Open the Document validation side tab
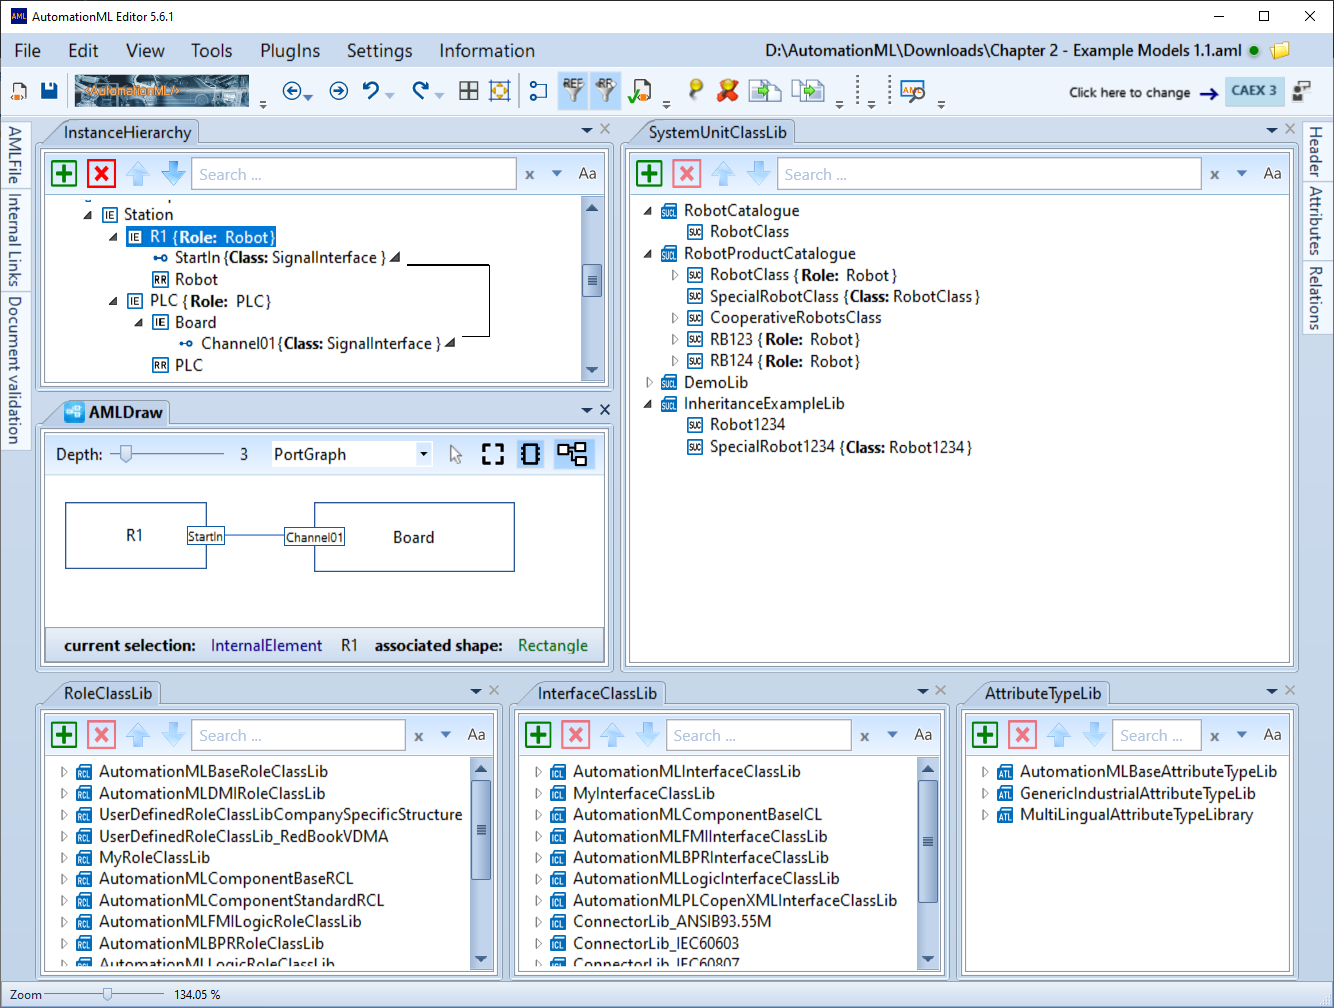 pos(14,370)
